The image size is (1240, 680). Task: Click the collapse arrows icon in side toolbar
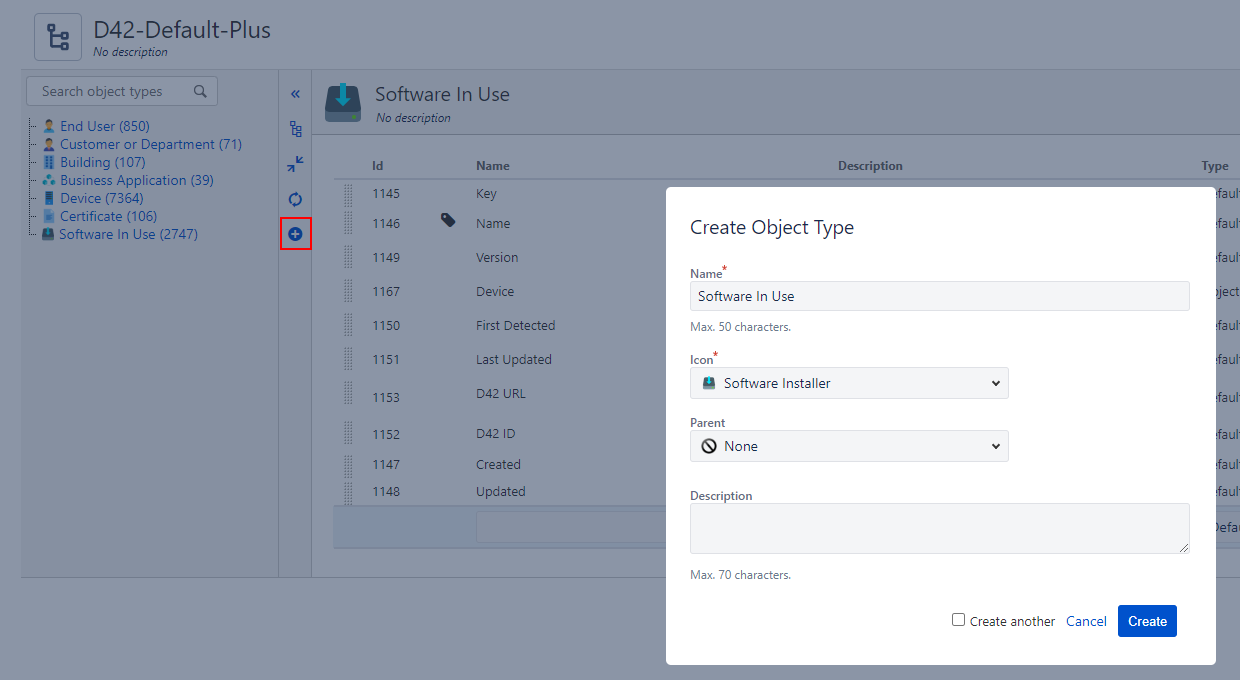pos(295,164)
